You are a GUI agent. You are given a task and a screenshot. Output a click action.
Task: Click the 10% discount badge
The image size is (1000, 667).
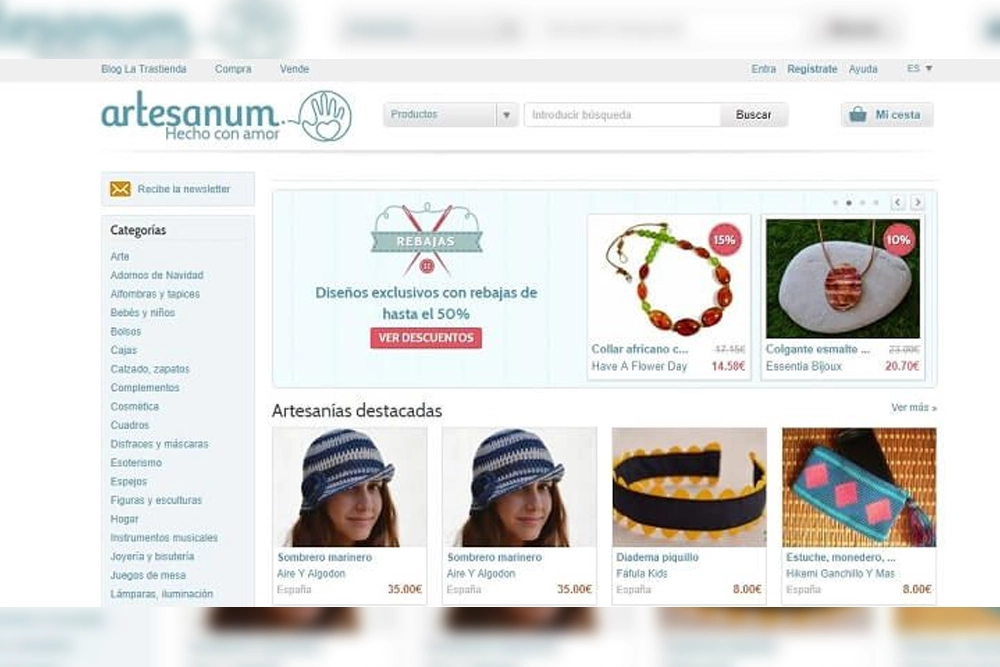898,240
